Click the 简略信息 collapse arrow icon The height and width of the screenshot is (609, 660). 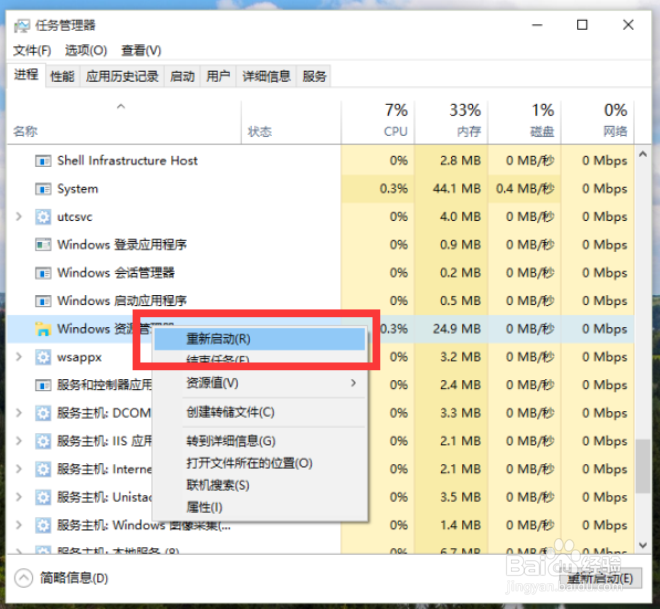tap(24, 578)
